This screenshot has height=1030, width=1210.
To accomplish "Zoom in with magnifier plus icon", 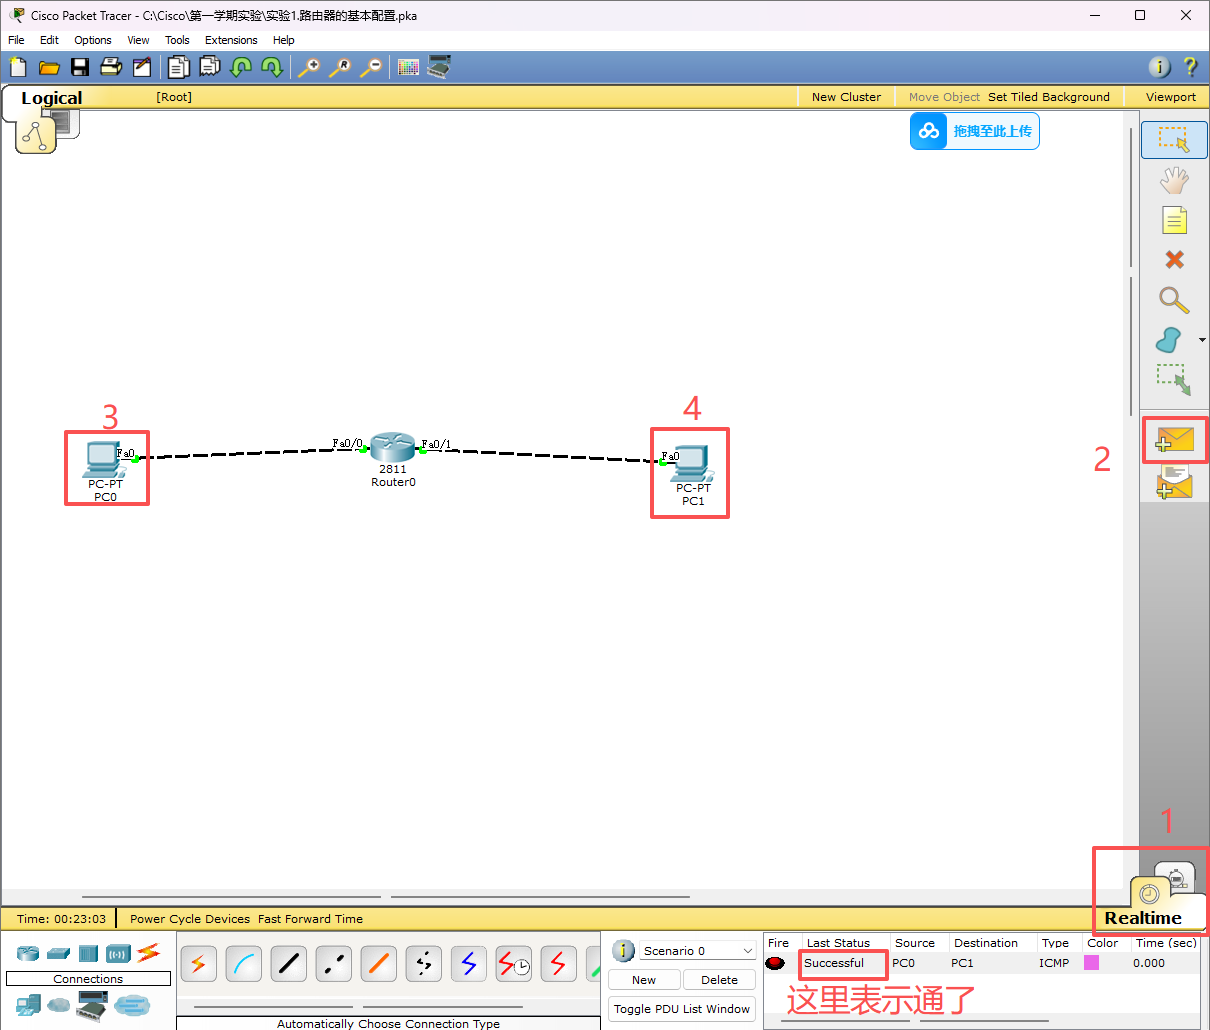I will point(309,67).
